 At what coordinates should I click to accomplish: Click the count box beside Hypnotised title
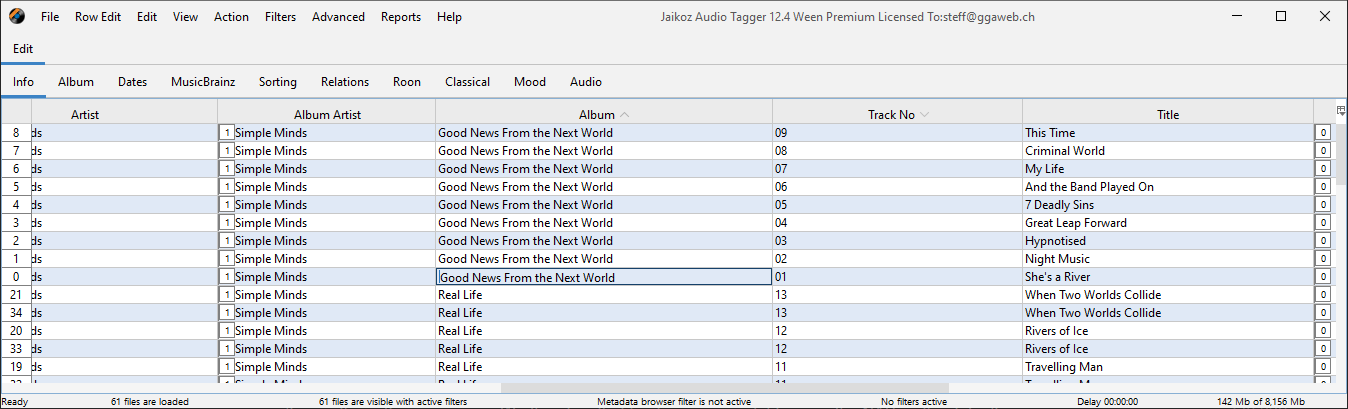pyautogui.click(x=1322, y=241)
